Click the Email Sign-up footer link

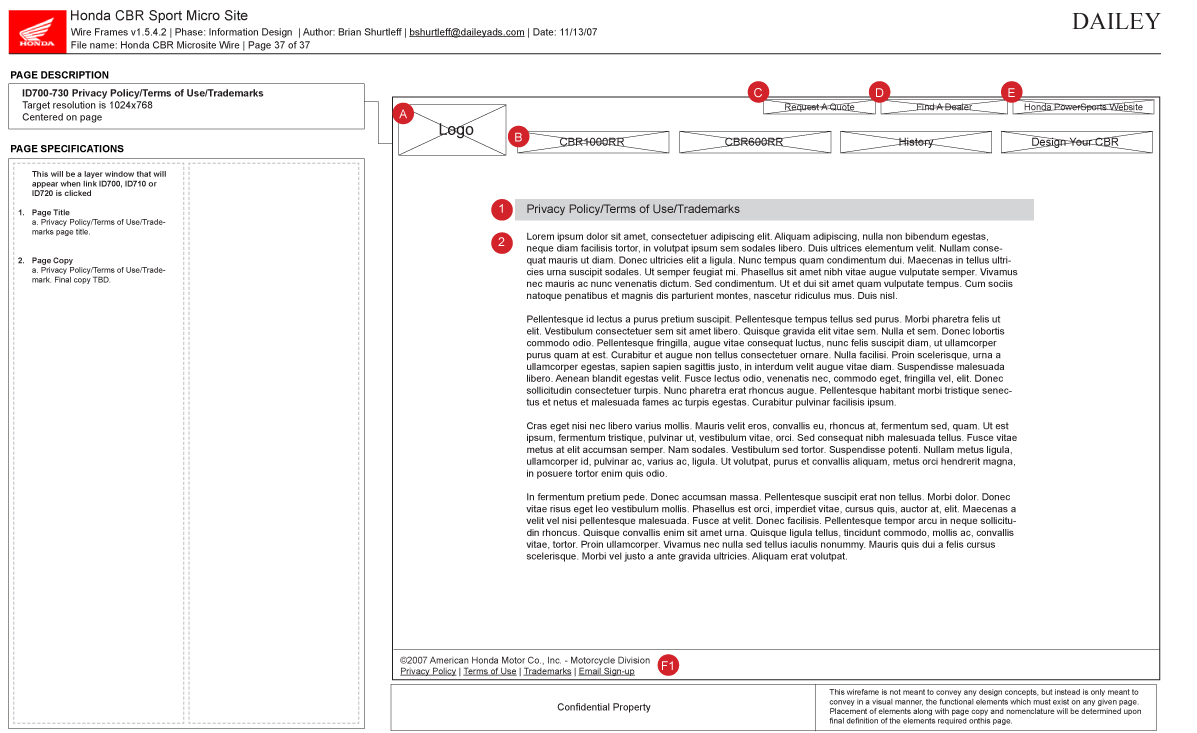[606, 672]
